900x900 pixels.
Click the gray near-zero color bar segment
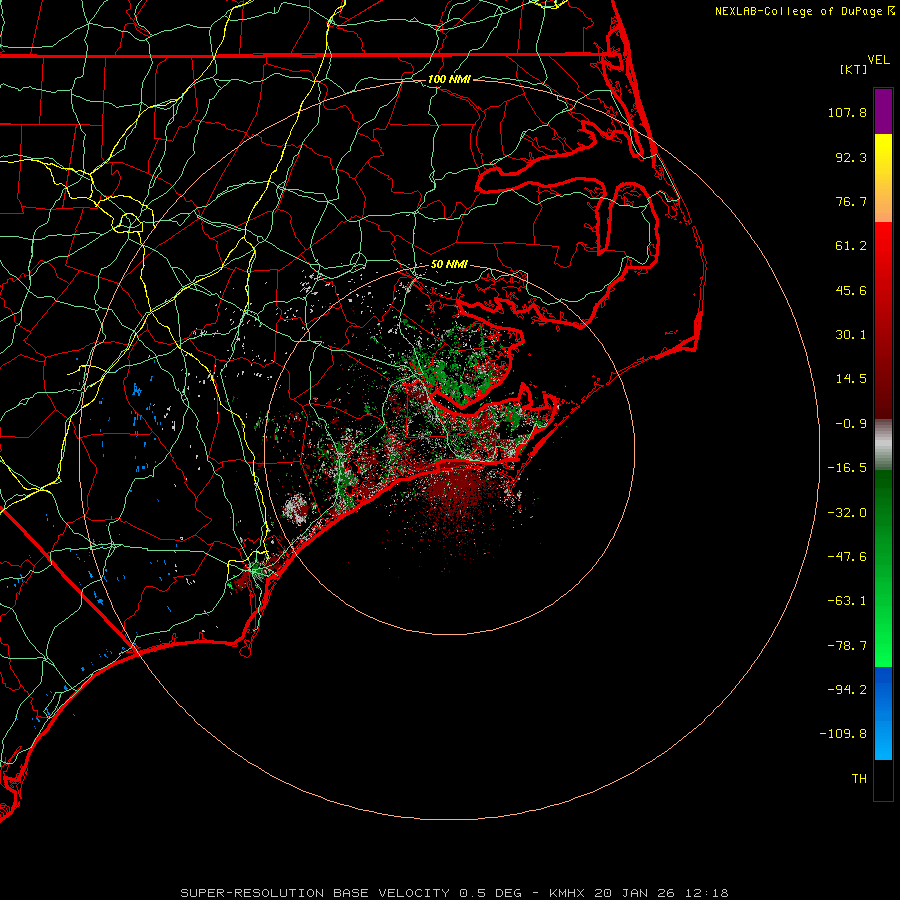883,445
